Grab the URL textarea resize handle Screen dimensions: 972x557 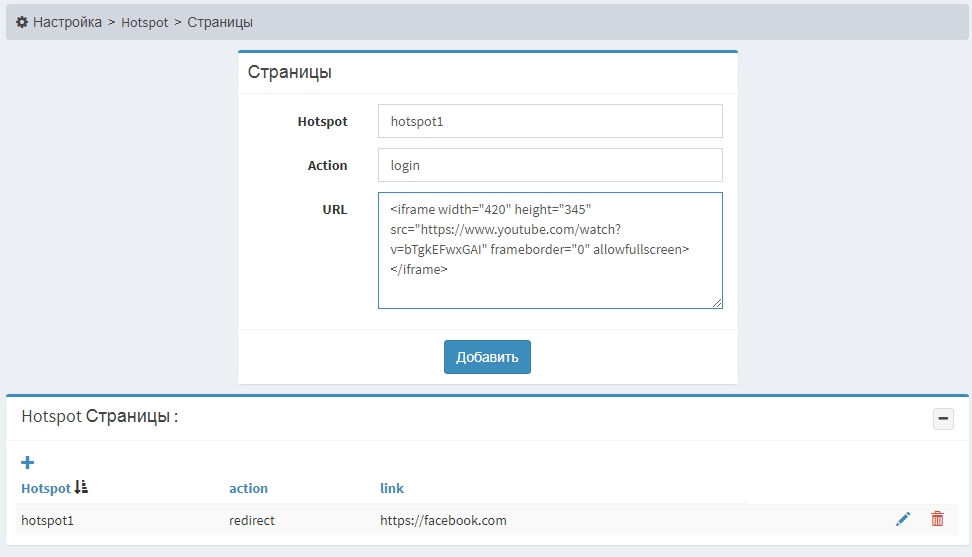(x=716, y=302)
